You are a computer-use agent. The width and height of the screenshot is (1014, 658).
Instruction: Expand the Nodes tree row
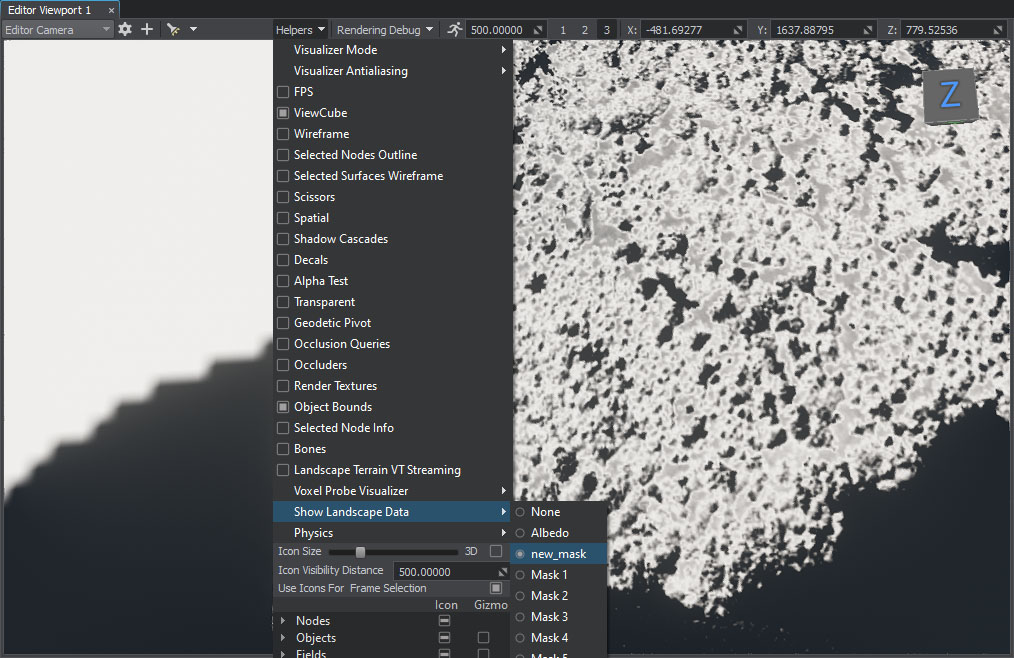(x=283, y=621)
